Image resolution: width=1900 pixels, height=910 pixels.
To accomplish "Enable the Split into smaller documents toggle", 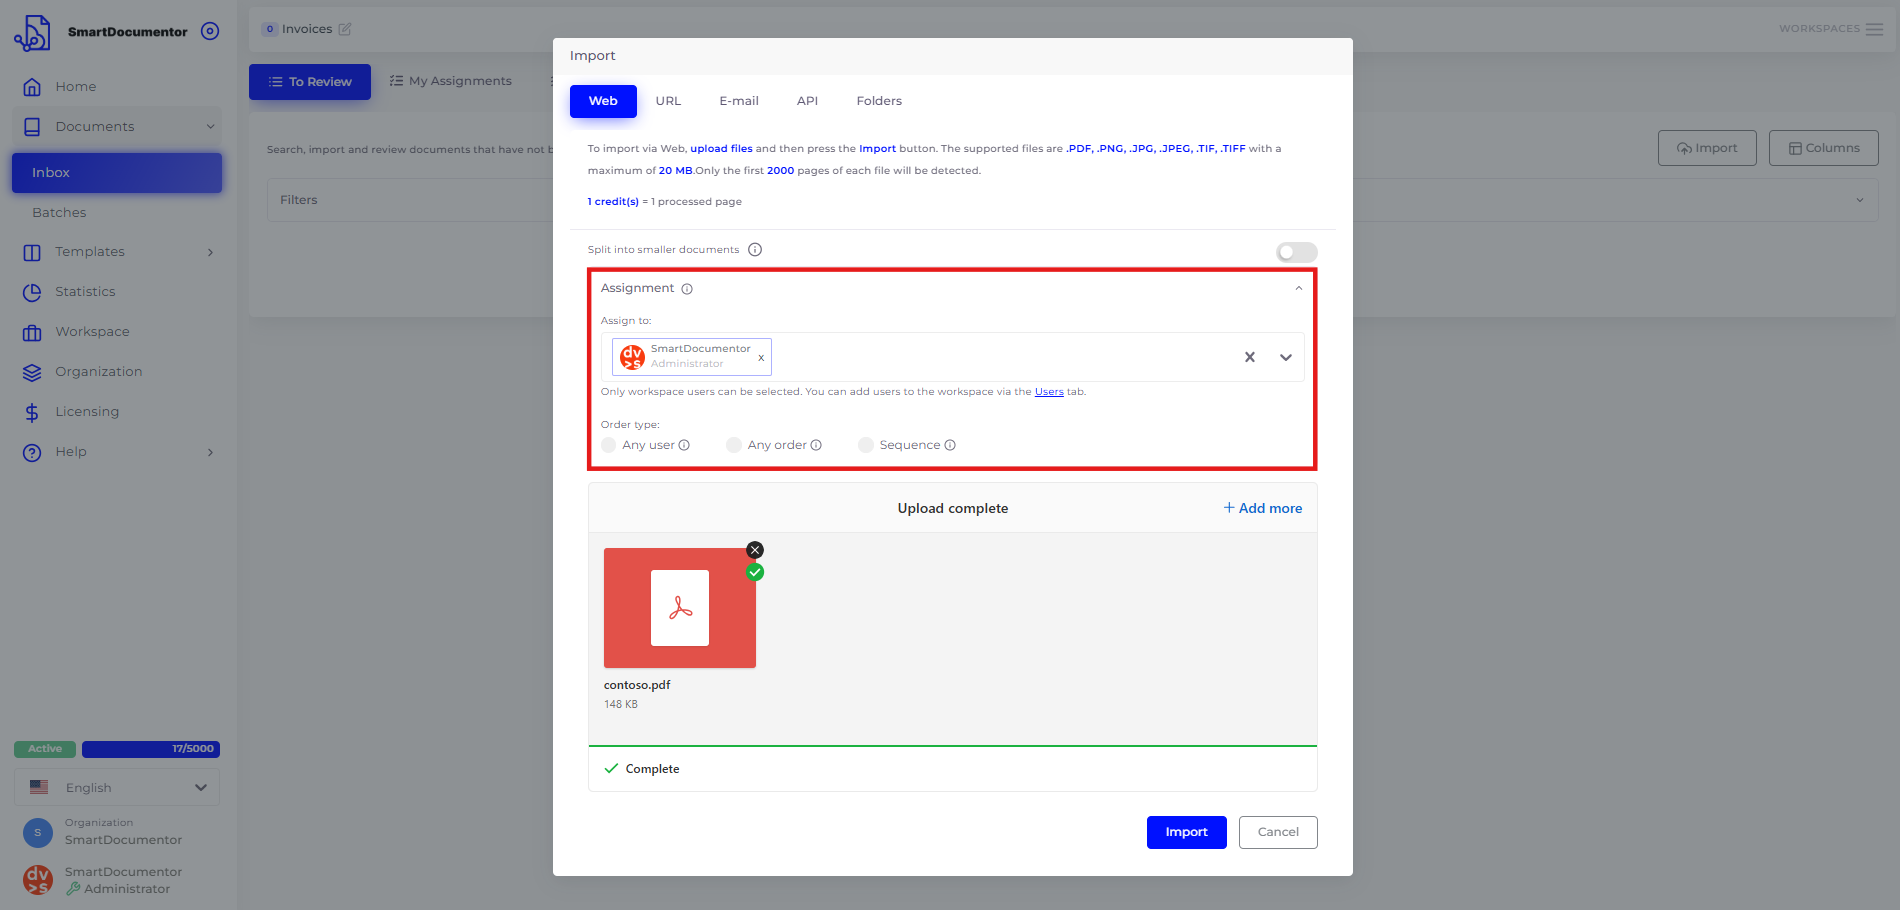I will point(1296,252).
